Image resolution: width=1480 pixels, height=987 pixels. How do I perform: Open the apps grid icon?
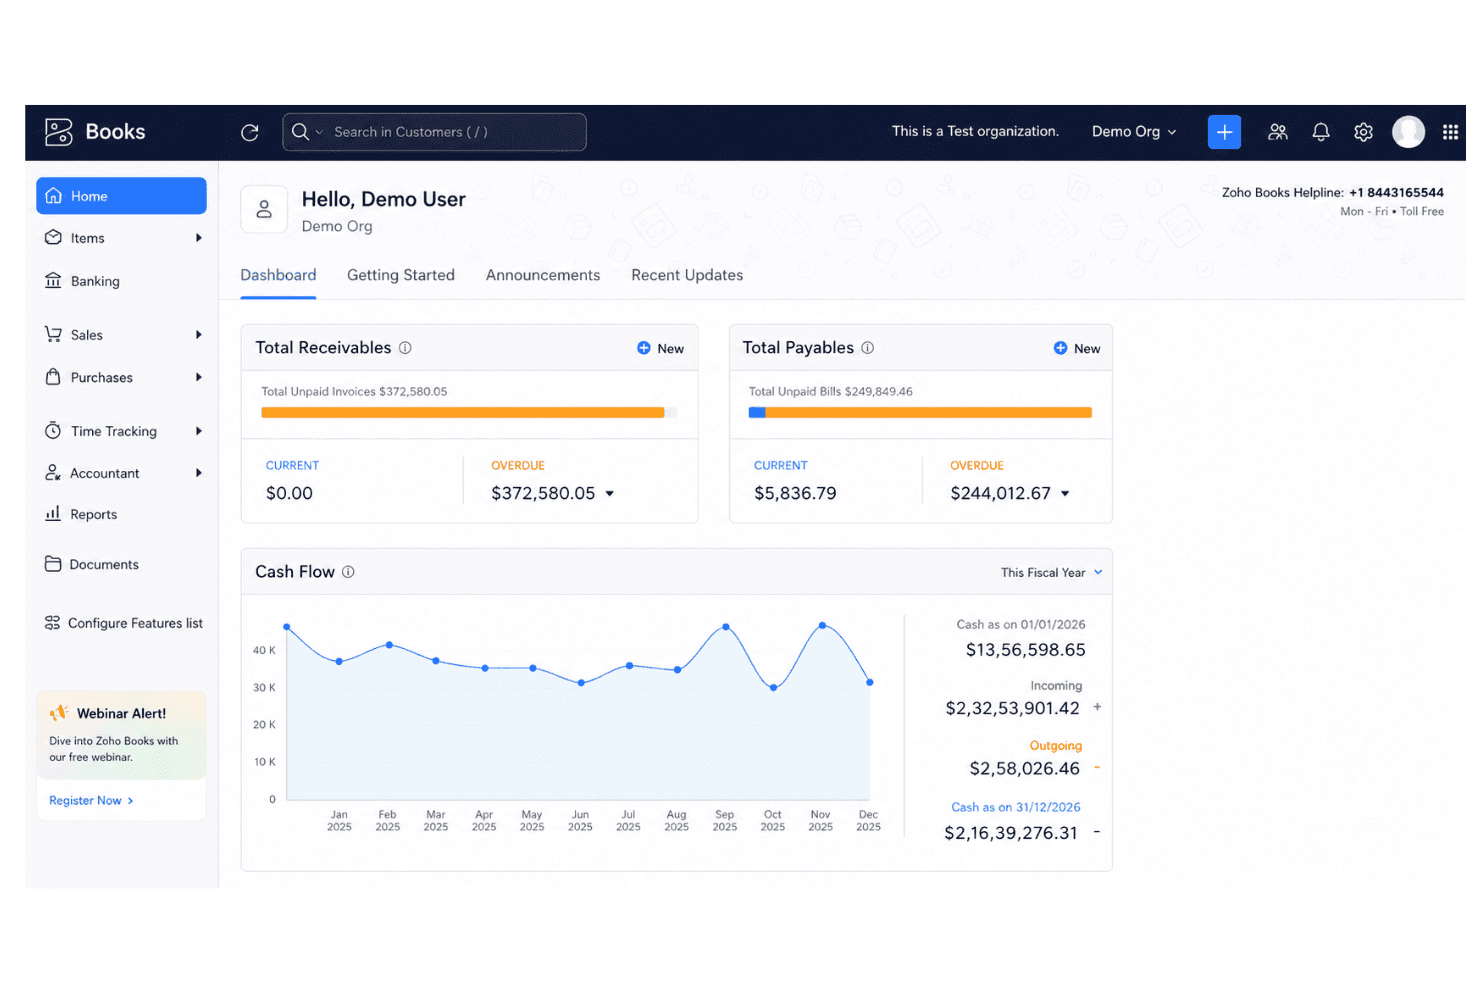pos(1450,132)
